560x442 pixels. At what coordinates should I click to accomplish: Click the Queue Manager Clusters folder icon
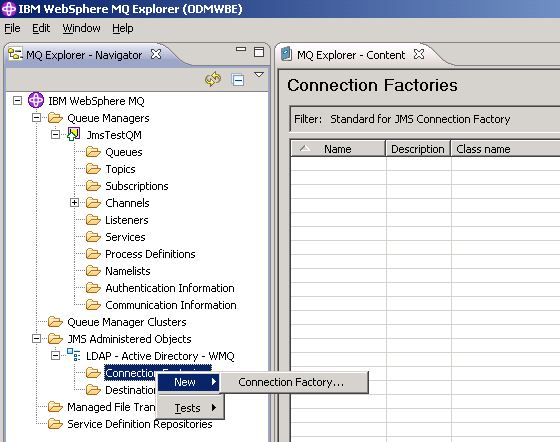pos(55,322)
